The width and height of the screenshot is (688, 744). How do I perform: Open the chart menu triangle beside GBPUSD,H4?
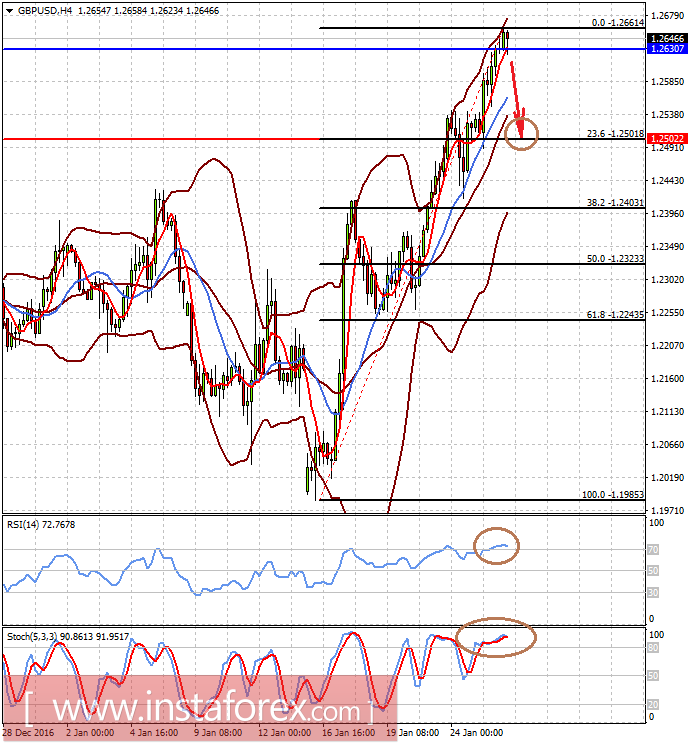click(x=9, y=11)
